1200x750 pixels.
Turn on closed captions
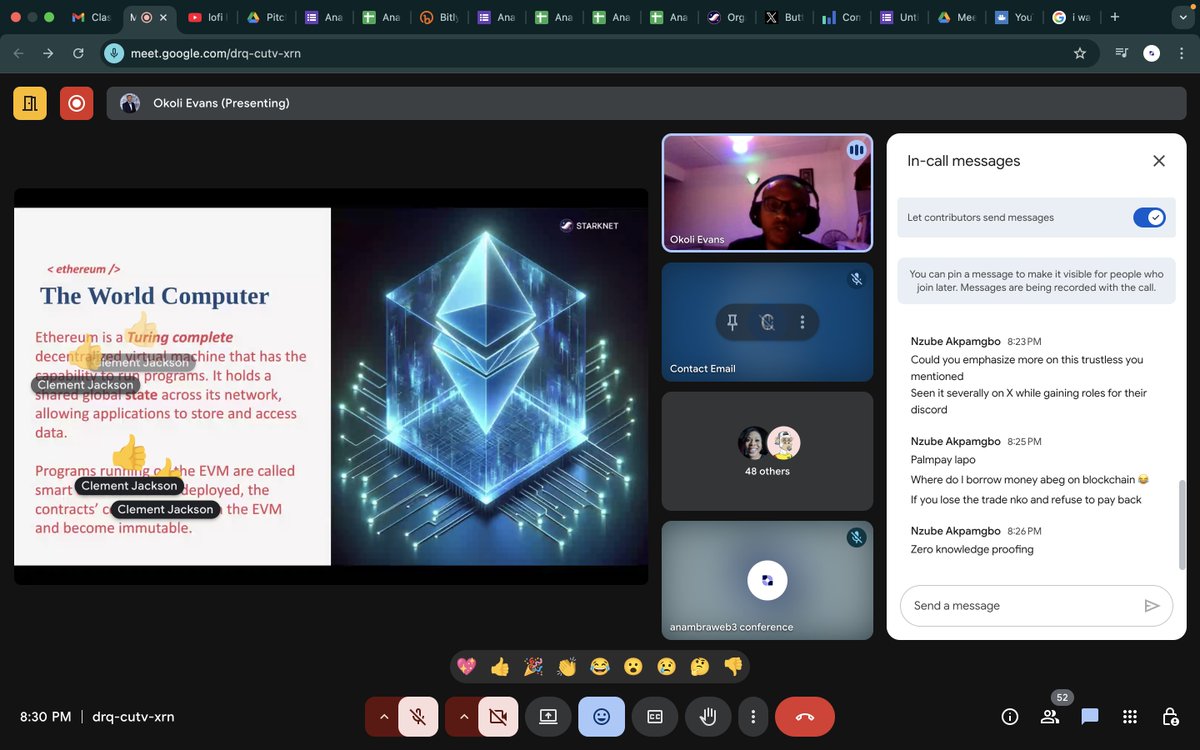(655, 716)
